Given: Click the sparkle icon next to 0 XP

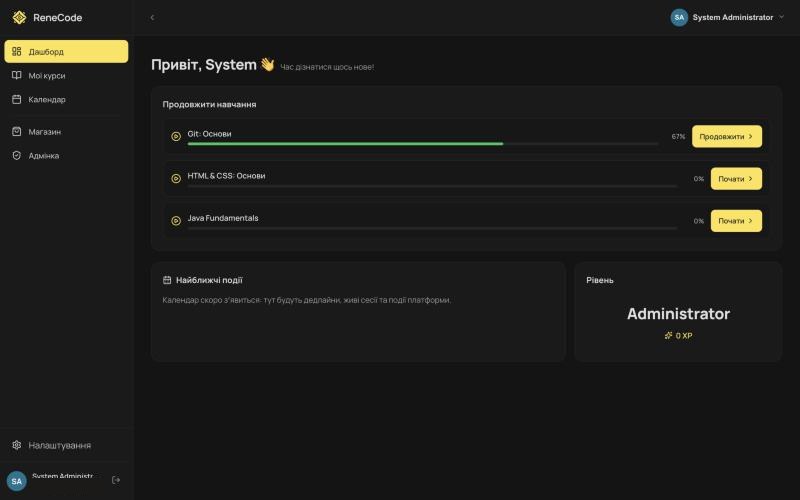Looking at the screenshot, I should click(x=668, y=336).
